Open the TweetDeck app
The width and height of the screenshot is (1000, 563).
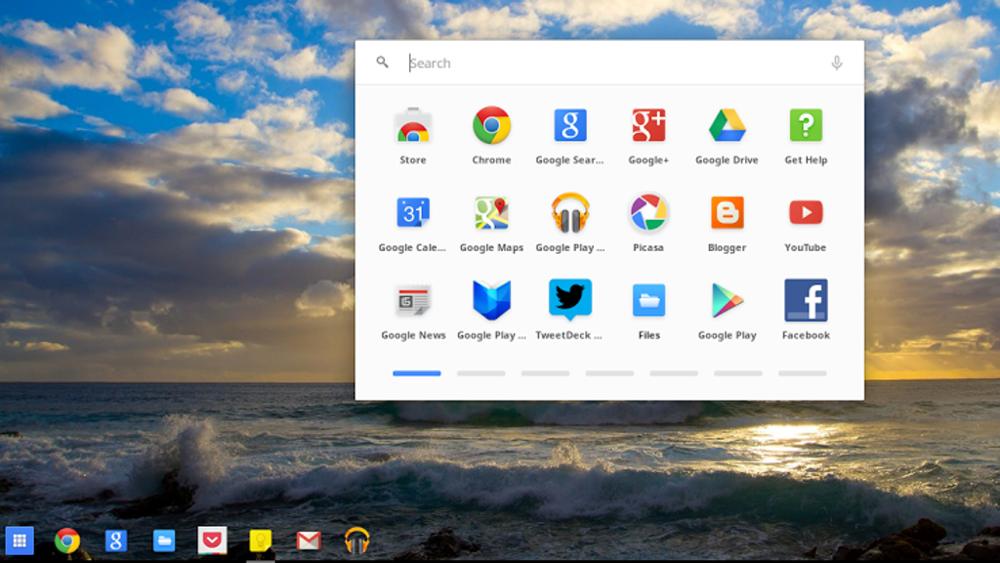point(570,300)
